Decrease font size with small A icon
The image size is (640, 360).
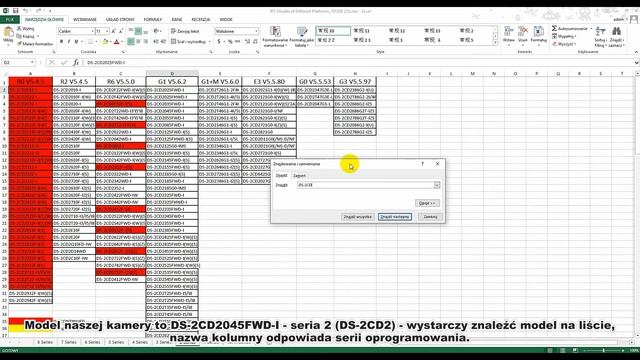click(x=121, y=31)
